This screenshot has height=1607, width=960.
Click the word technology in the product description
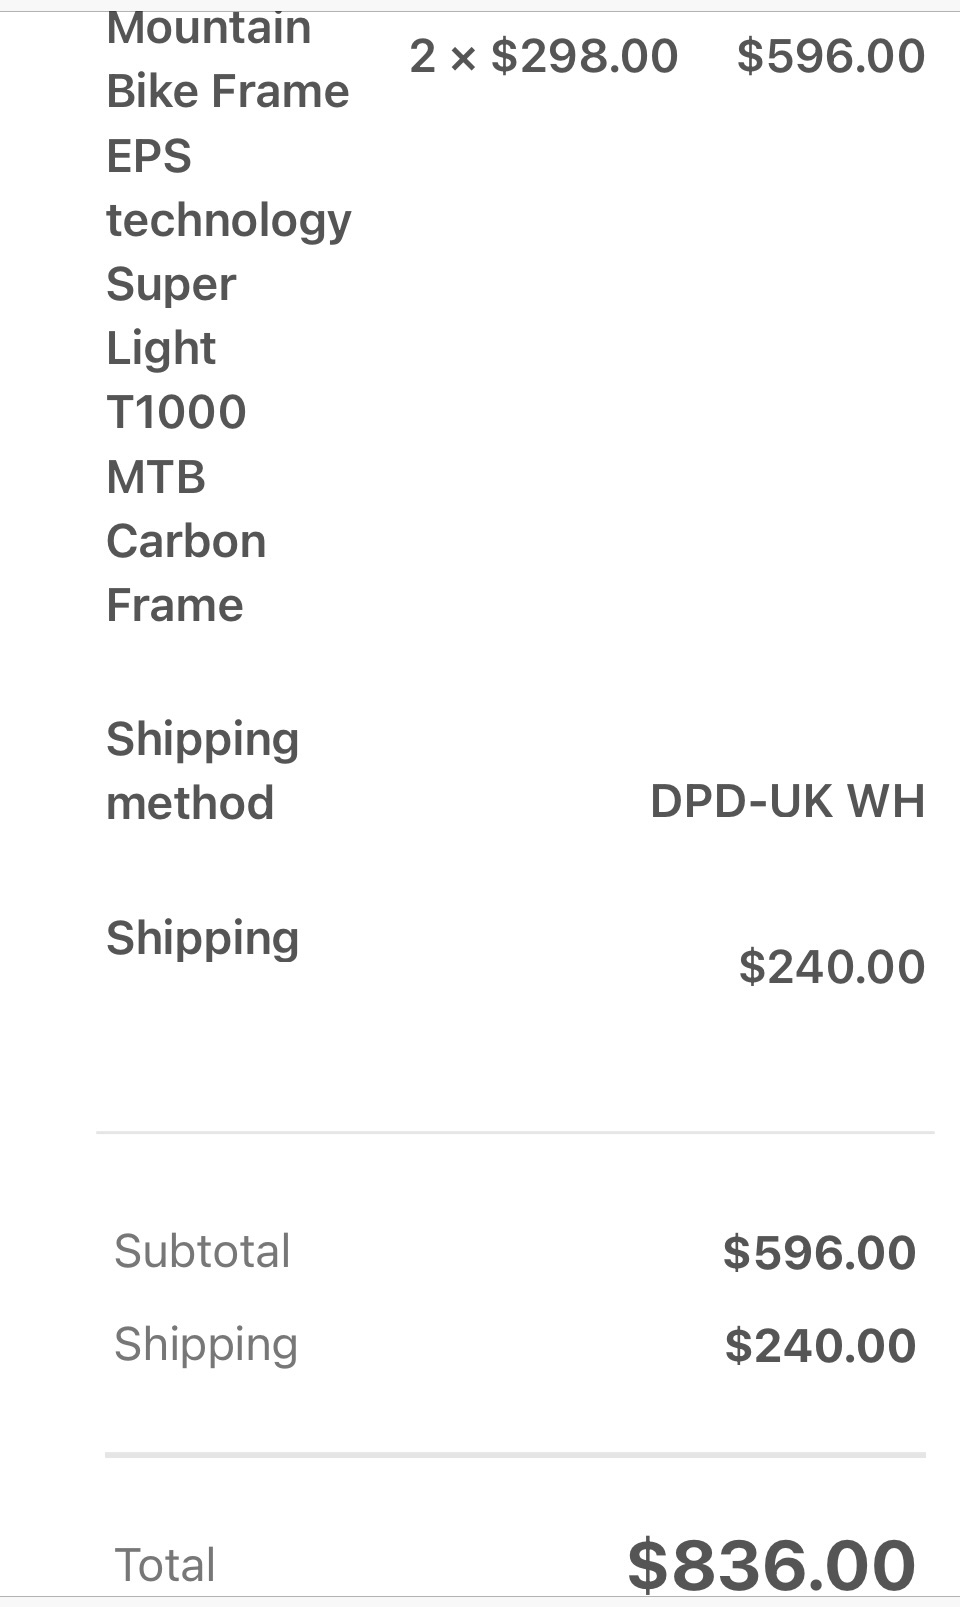point(229,221)
